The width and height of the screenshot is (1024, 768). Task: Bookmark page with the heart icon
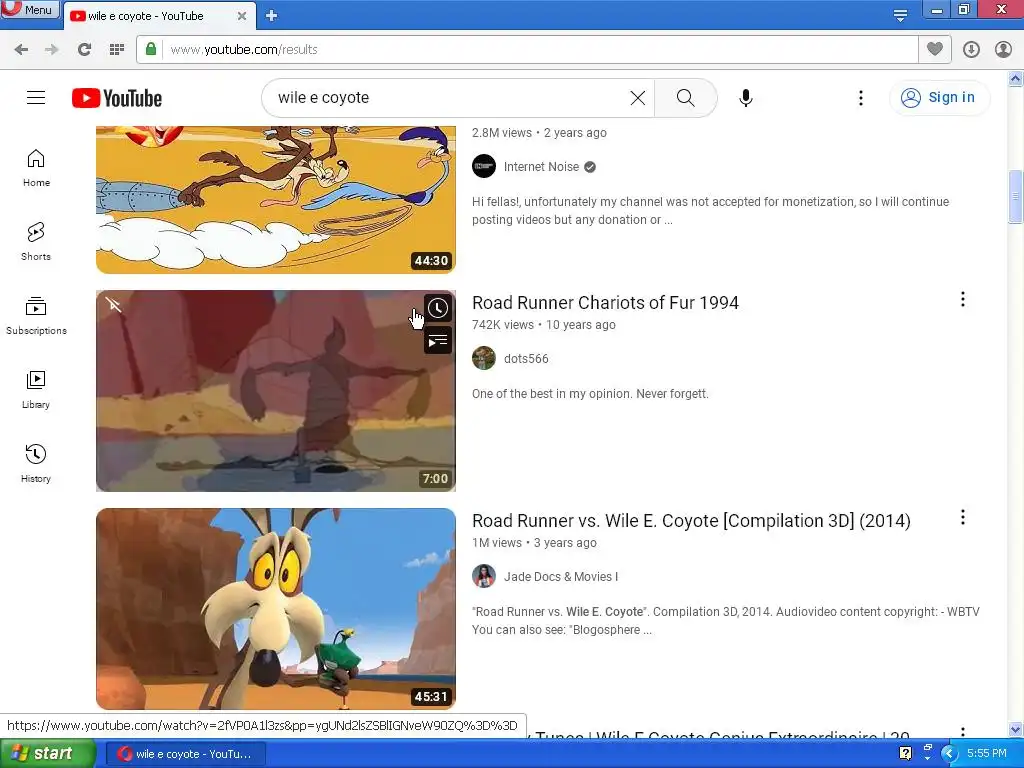935,49
